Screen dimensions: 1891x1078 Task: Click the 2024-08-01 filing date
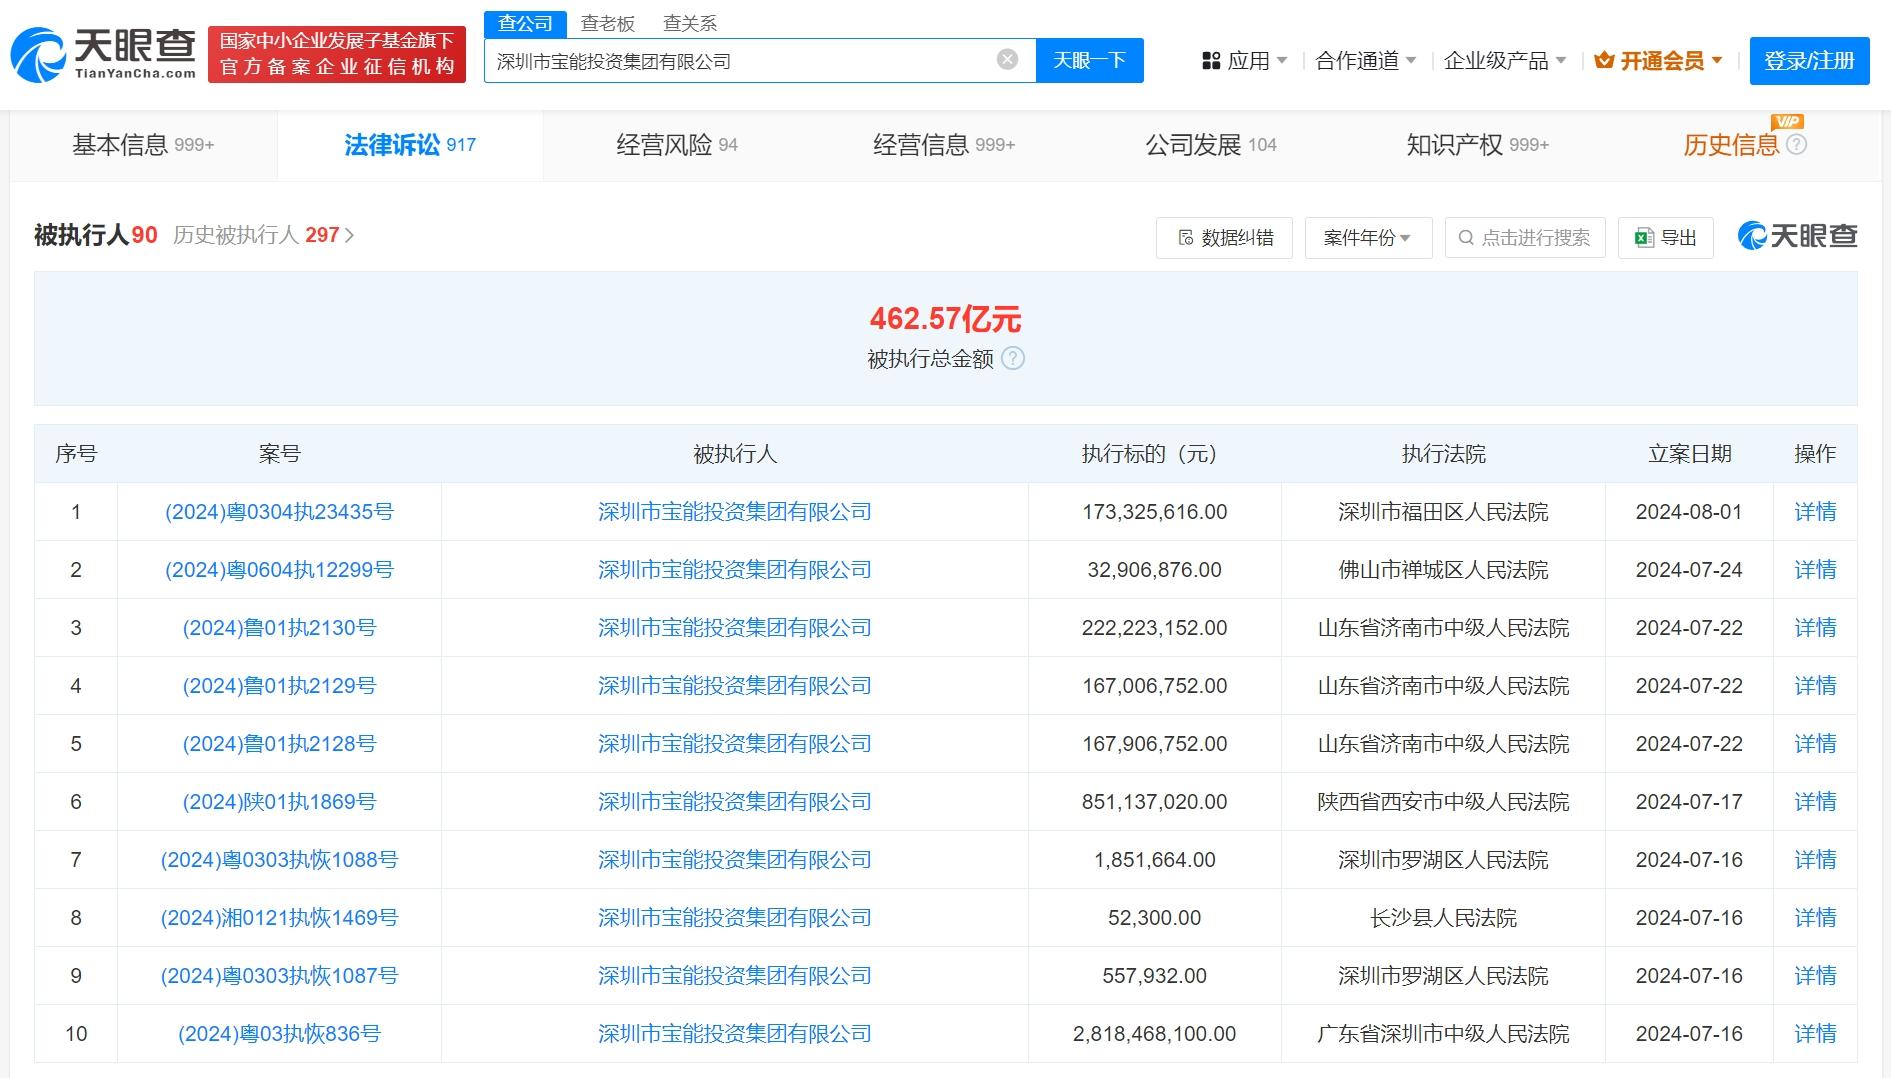point(1689,512)
